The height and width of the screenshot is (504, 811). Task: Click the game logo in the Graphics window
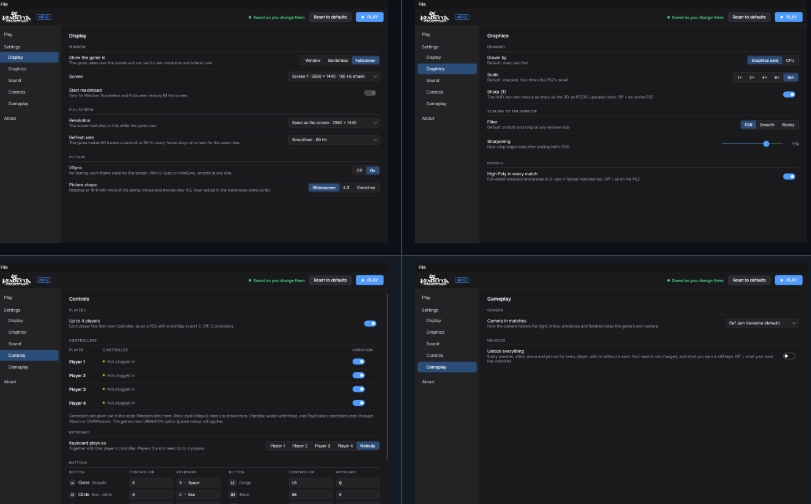tap(434, 17)
